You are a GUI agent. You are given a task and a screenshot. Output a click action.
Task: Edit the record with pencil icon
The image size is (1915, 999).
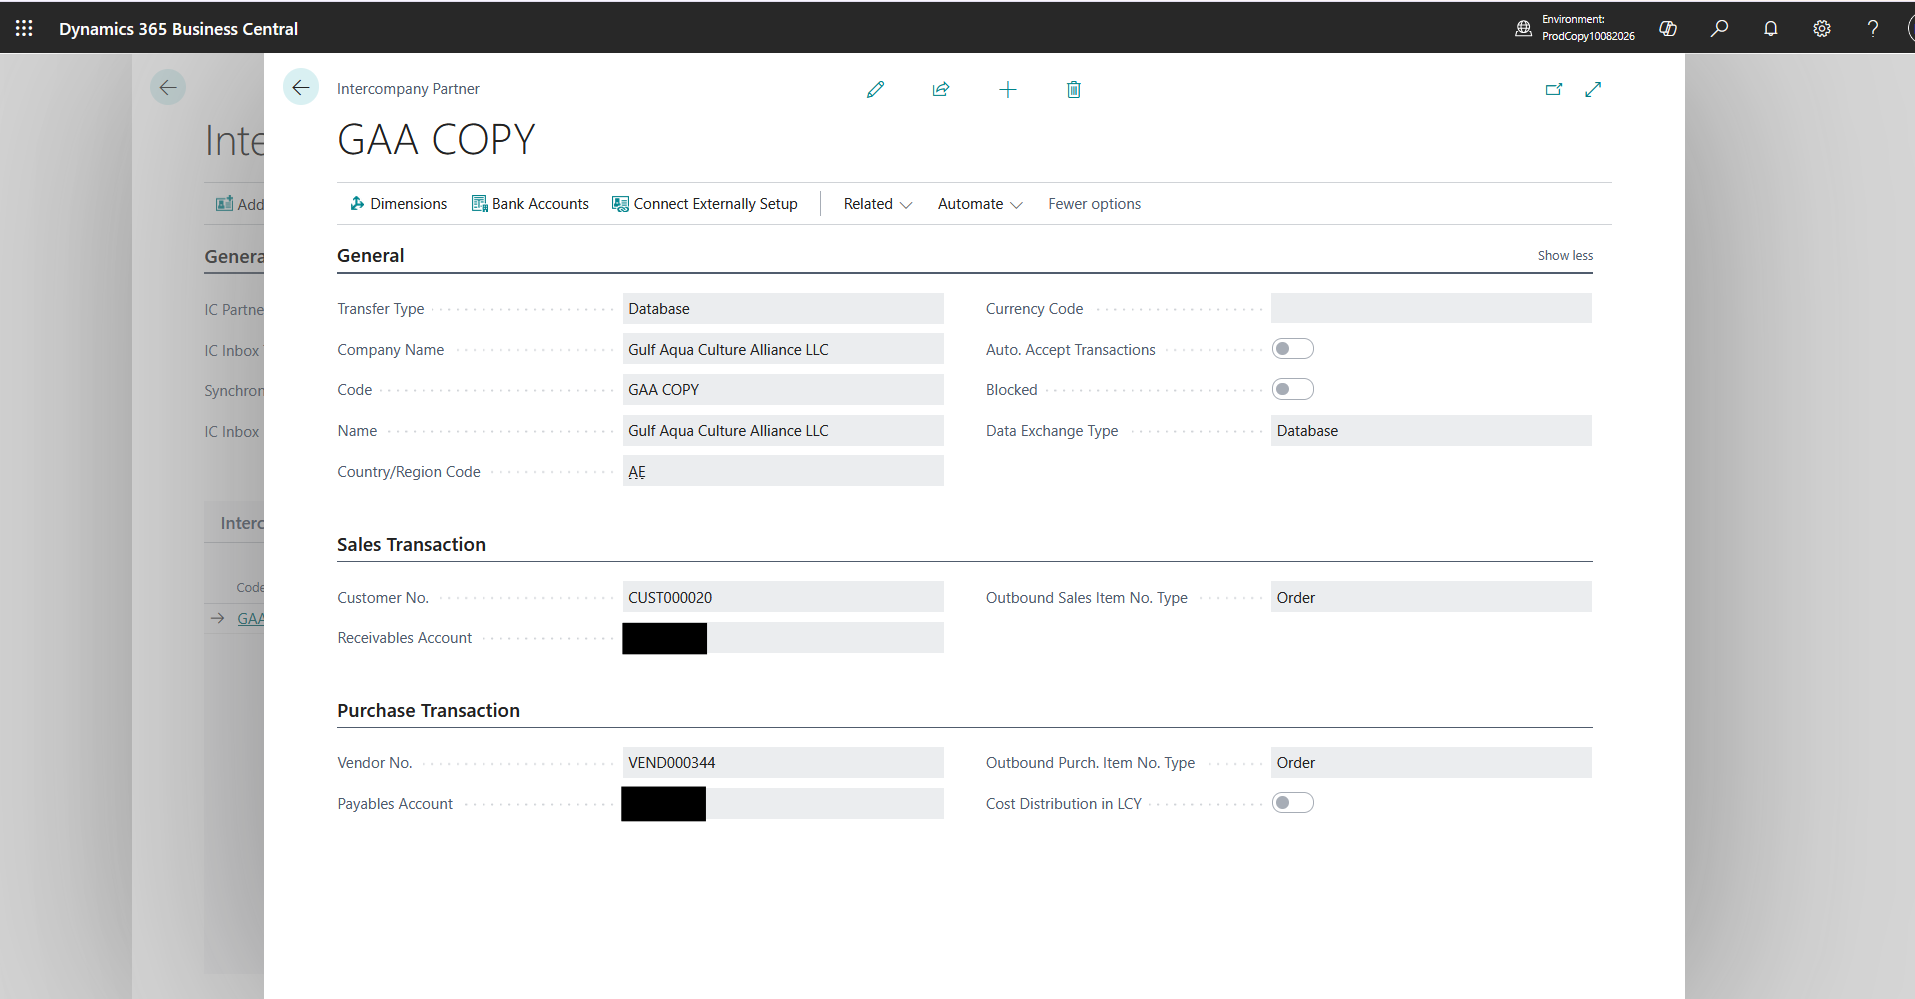click(875, 89)
